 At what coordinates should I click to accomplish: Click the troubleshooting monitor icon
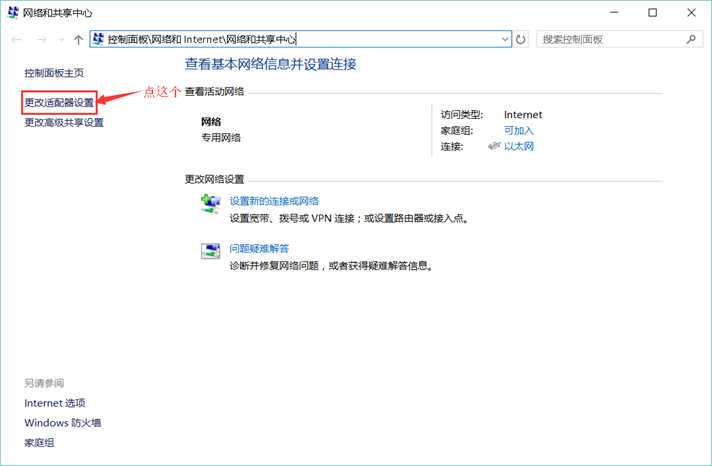point(210,250)
